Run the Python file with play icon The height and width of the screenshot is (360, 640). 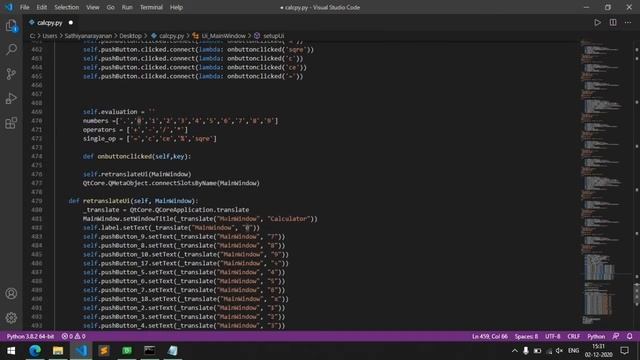(597, 22)
